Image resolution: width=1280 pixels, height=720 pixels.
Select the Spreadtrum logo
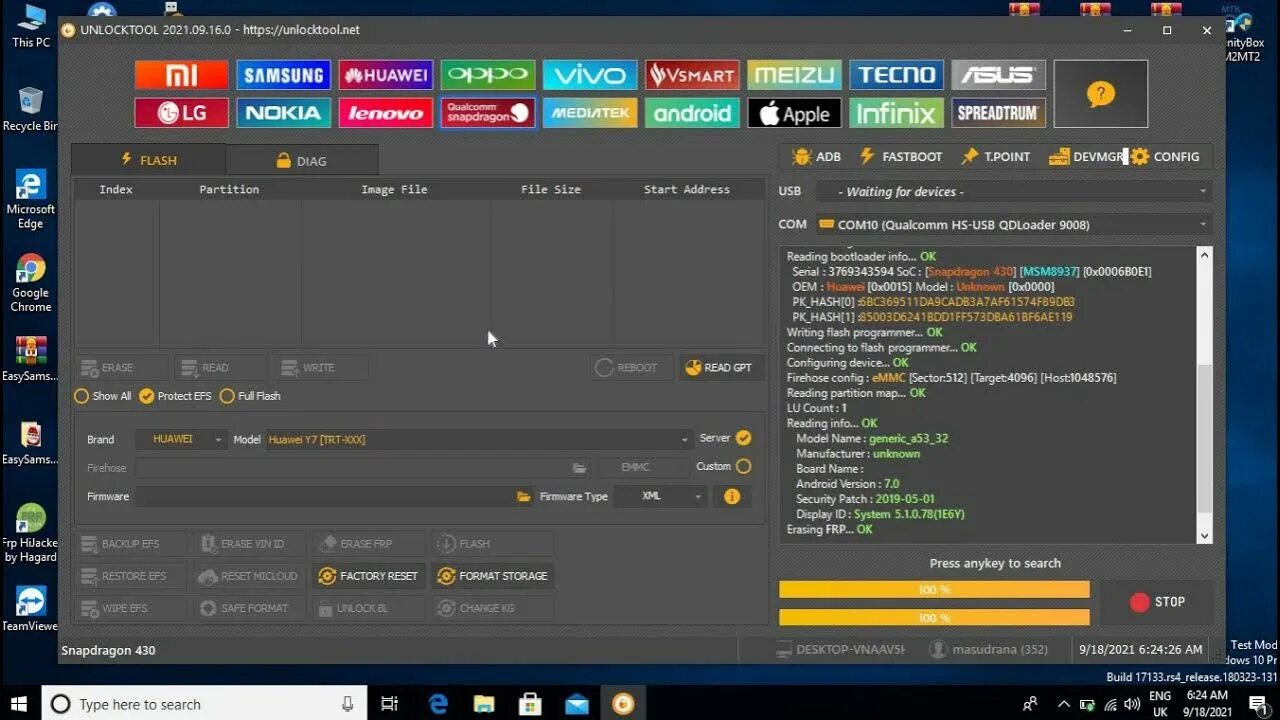click(998, 113)
